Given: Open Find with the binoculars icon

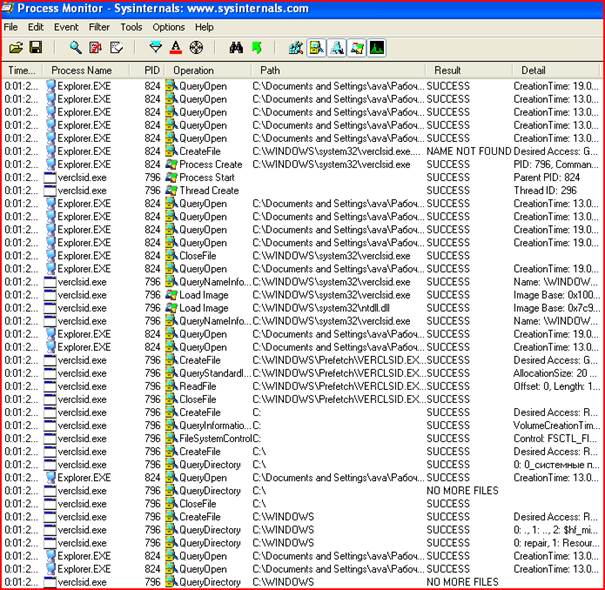Looking at the screenshot, I should tap(236, 48).
